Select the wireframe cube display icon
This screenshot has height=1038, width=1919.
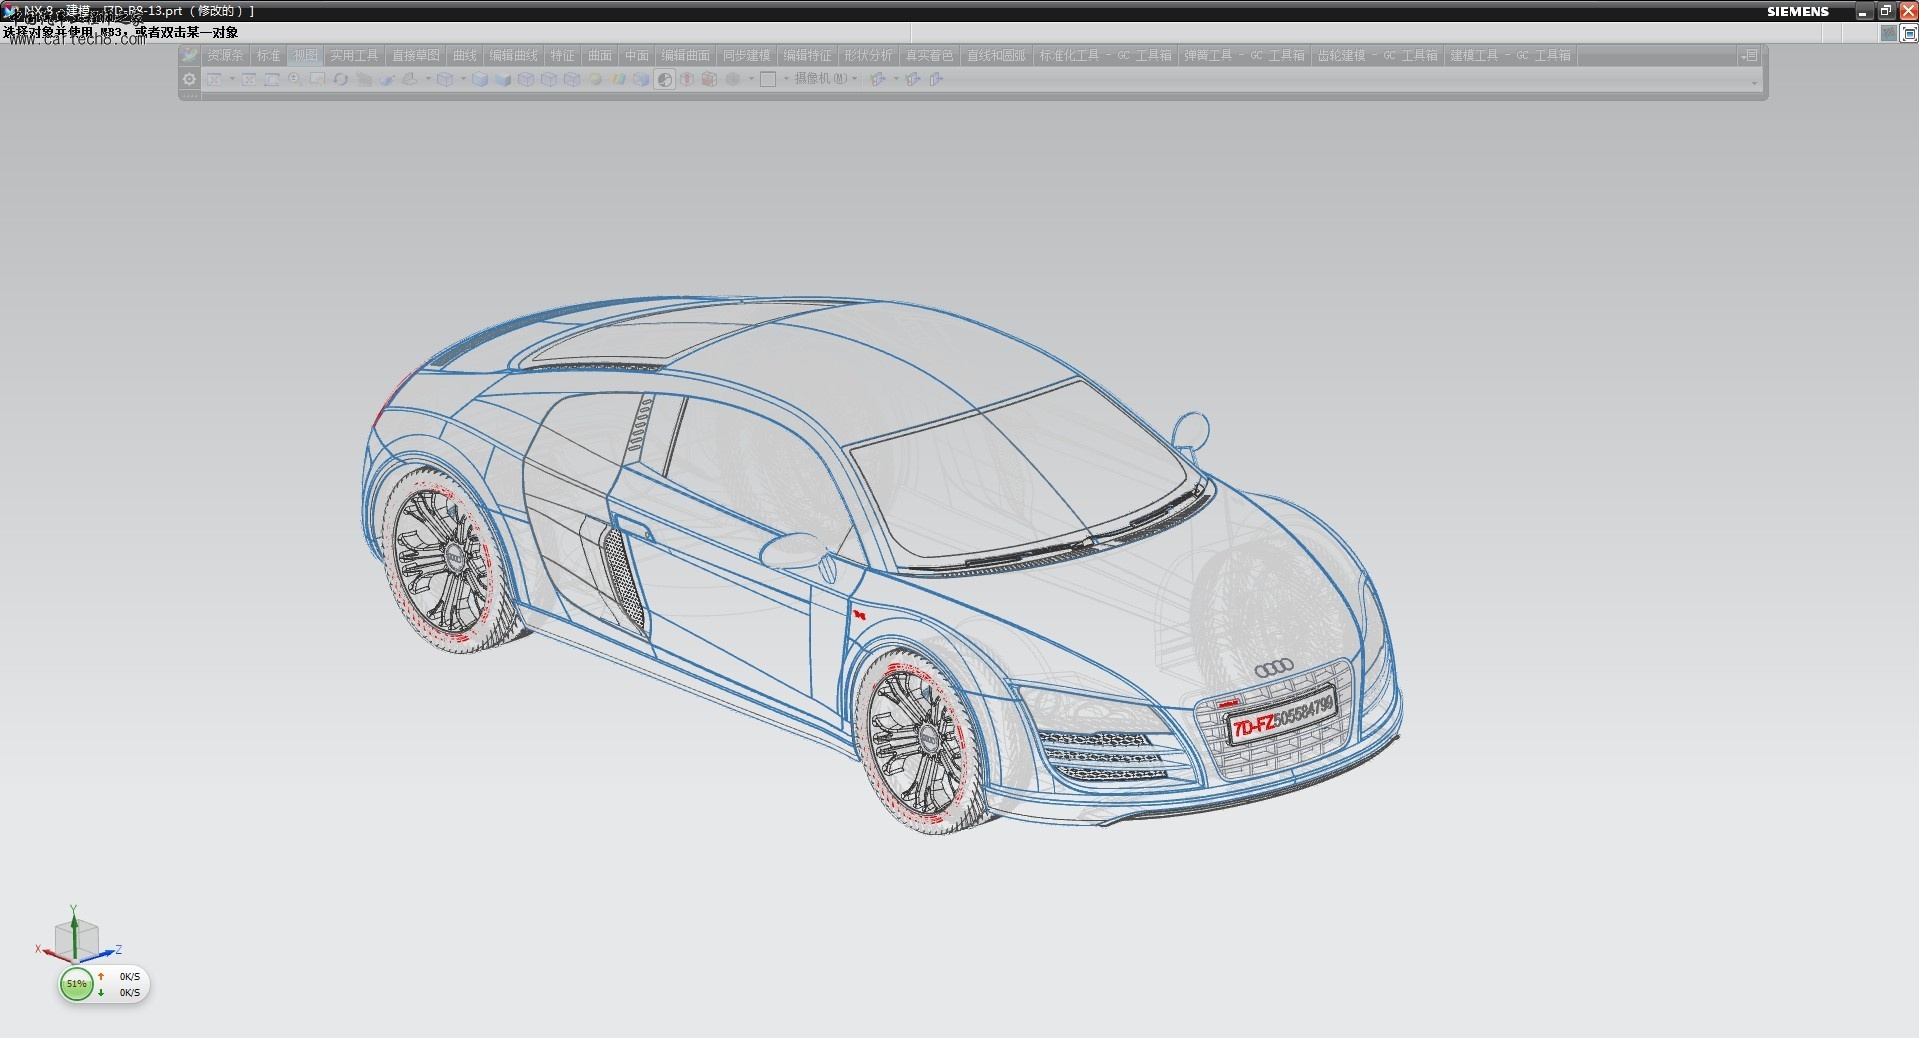coord(526,79)
